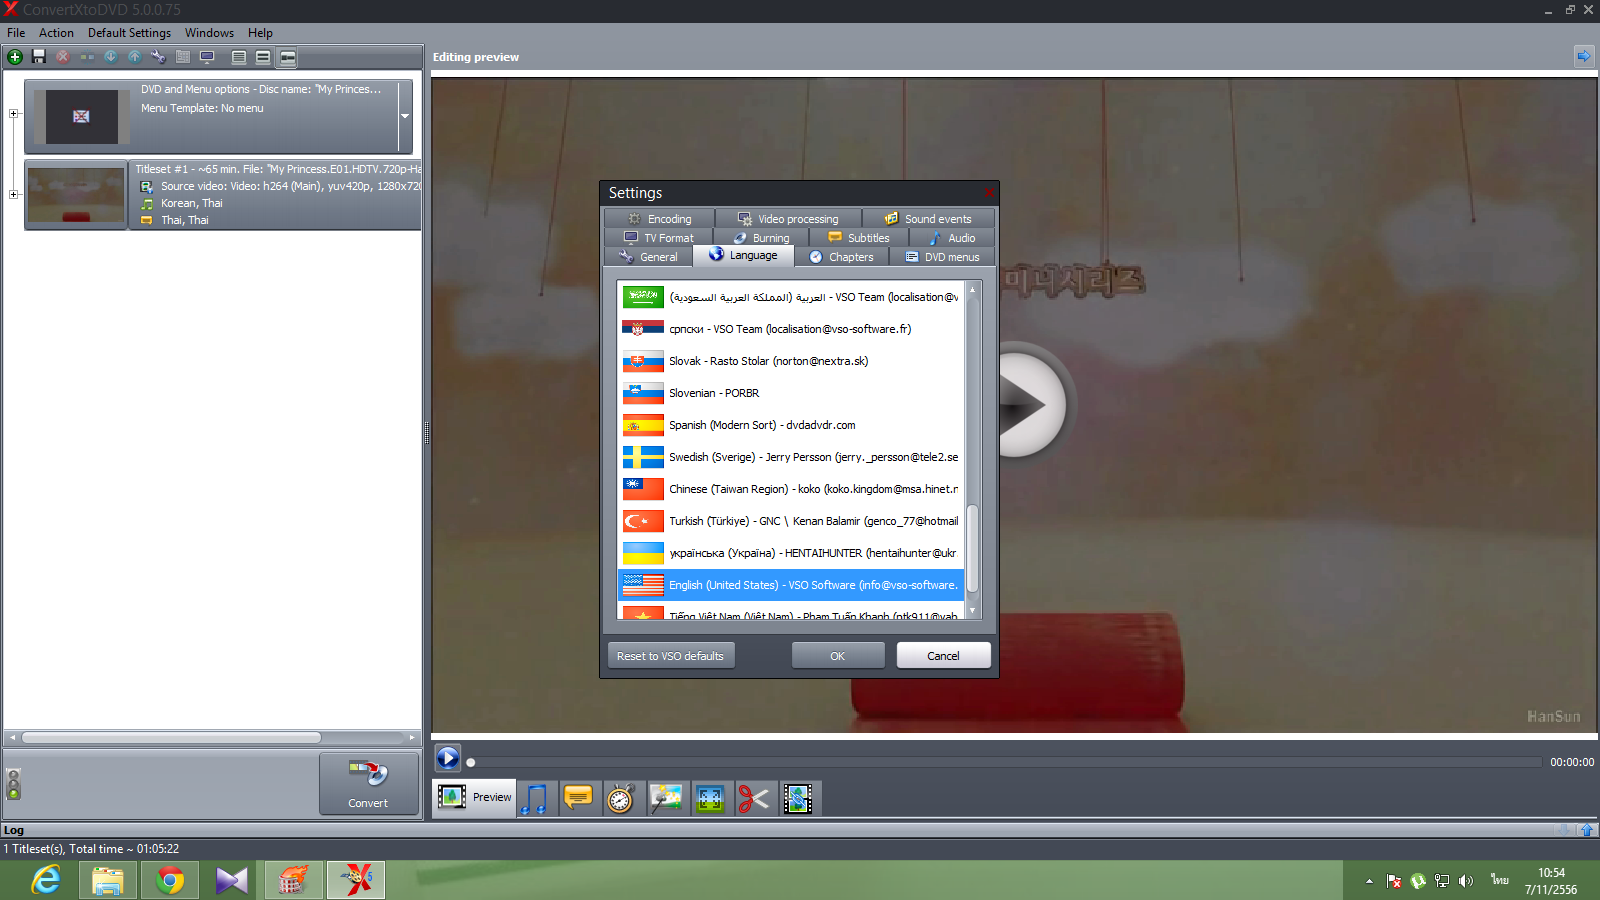Click the merge titlesets toolbar icon
Screen dimensions: 1600x900
tap(87, 57)
